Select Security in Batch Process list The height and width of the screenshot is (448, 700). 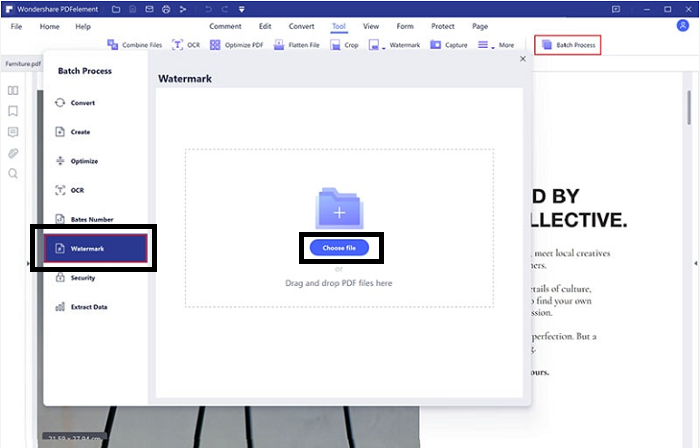(96, 278)
